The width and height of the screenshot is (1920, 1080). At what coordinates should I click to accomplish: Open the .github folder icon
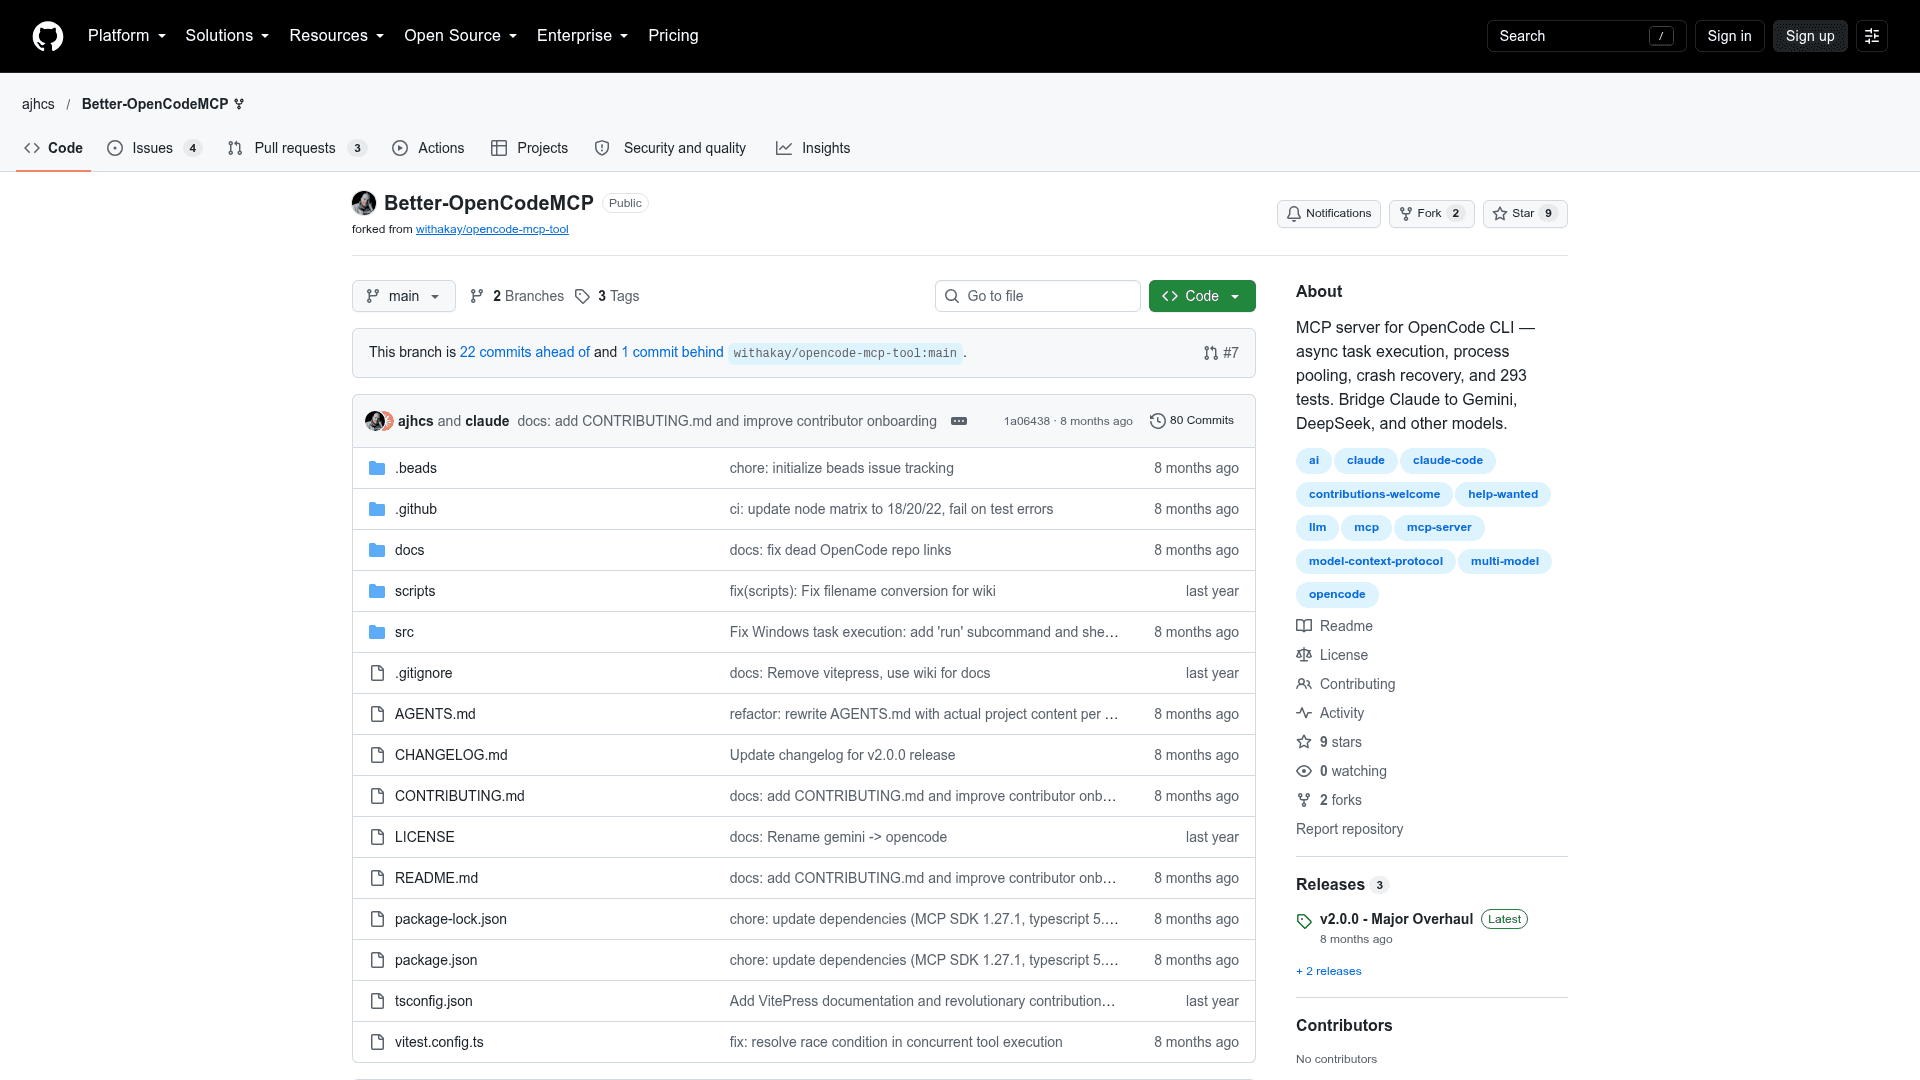point(377,509)
